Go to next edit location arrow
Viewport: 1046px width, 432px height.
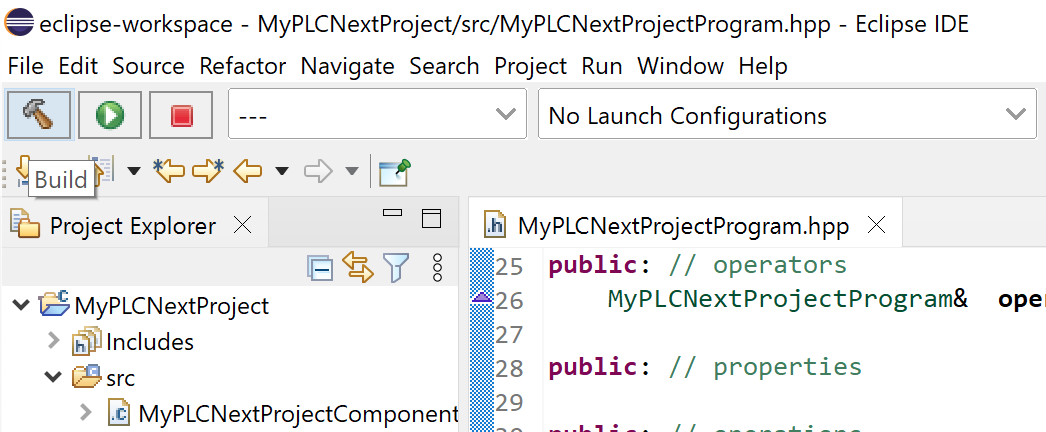[208, 171]
